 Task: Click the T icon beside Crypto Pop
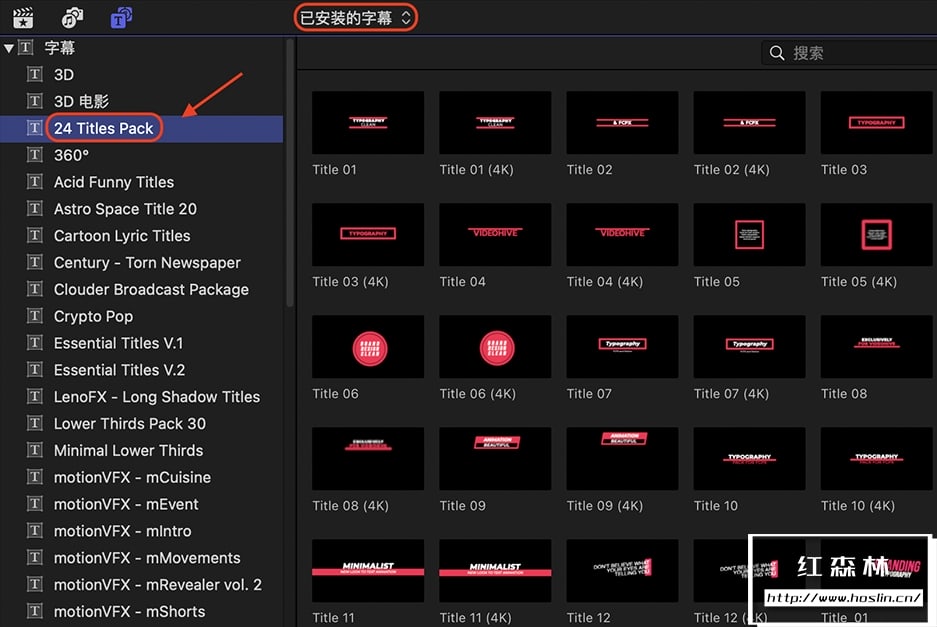35,316
